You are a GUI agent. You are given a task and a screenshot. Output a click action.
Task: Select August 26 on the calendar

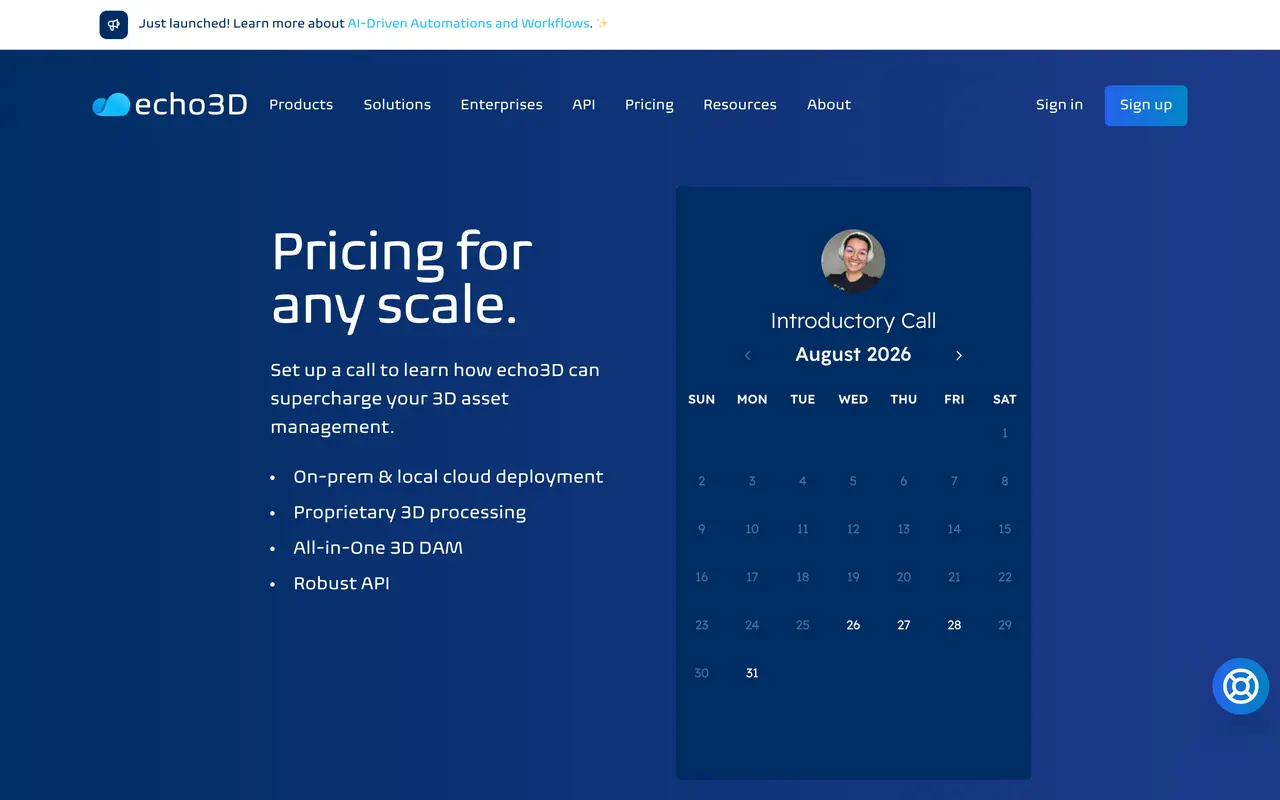click(853, 625)
